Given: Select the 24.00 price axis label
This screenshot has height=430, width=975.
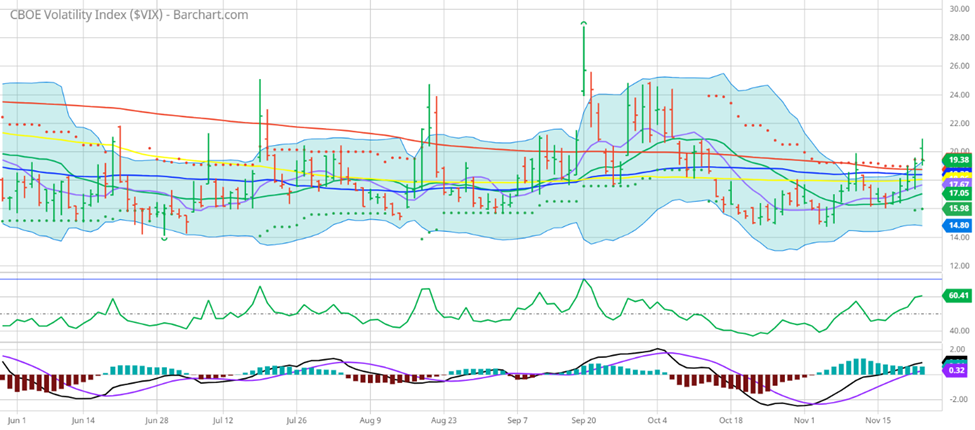Looking at the screenshot, I should 958,95.
